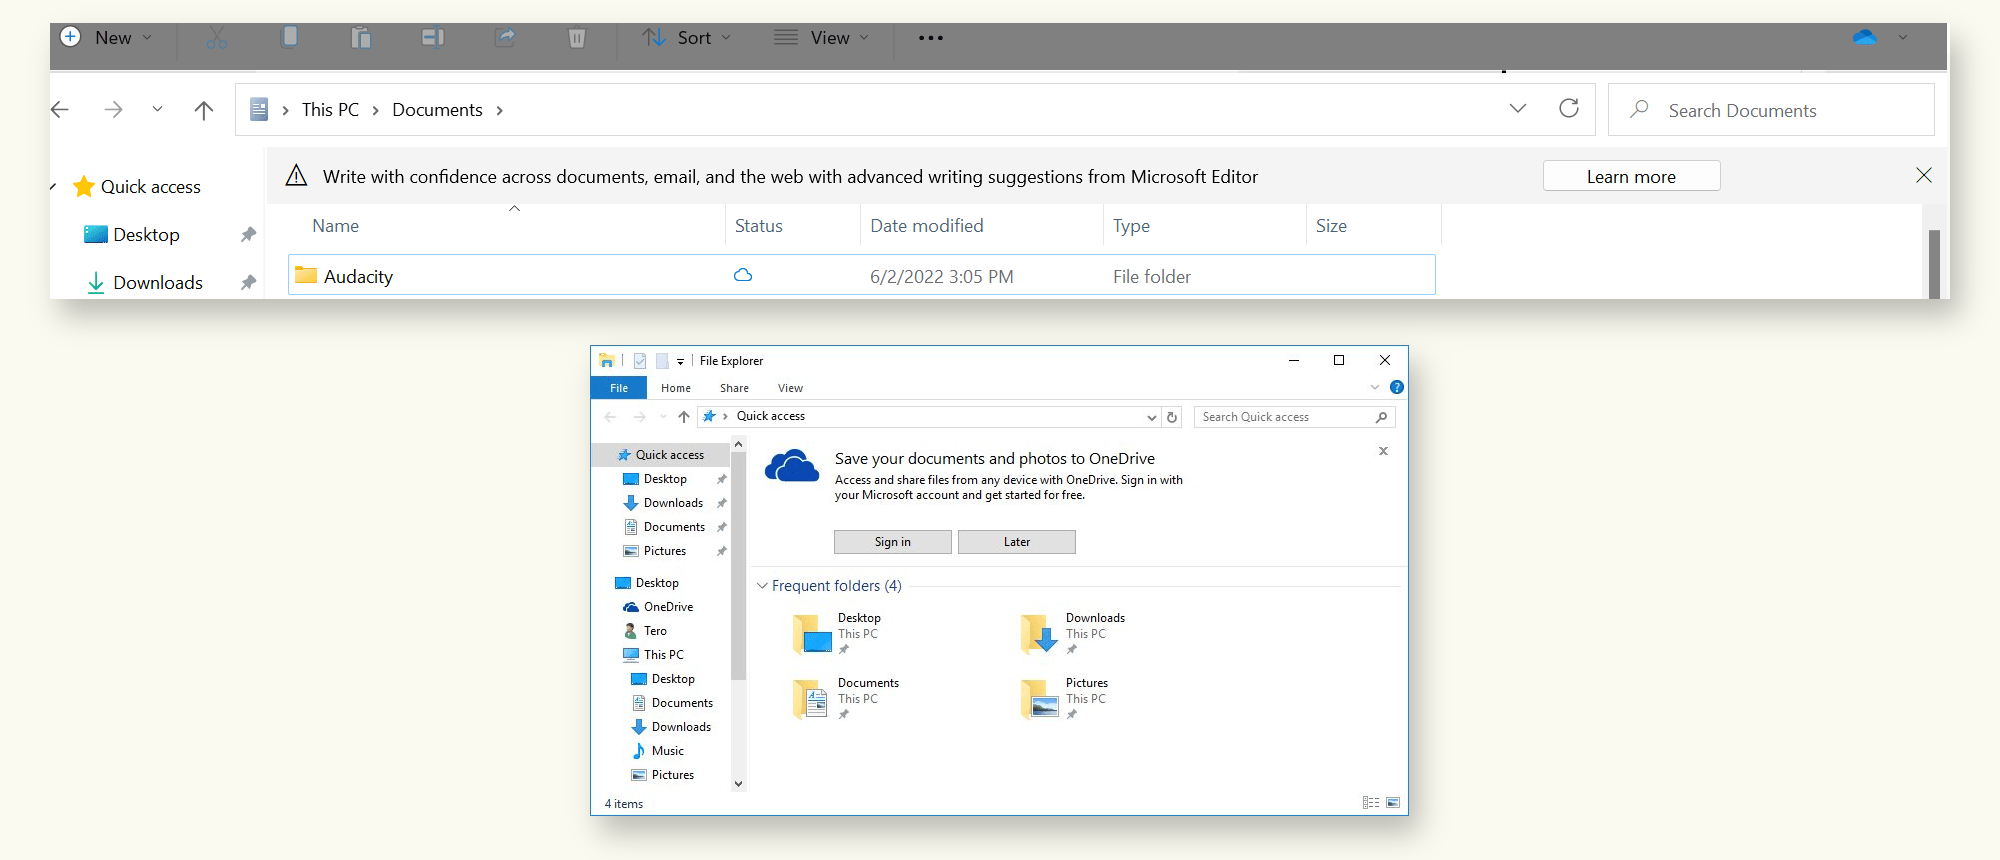Click the Status column header
Image resolution: width=2000 pixels, height=860 pixels.
point(758,226)
